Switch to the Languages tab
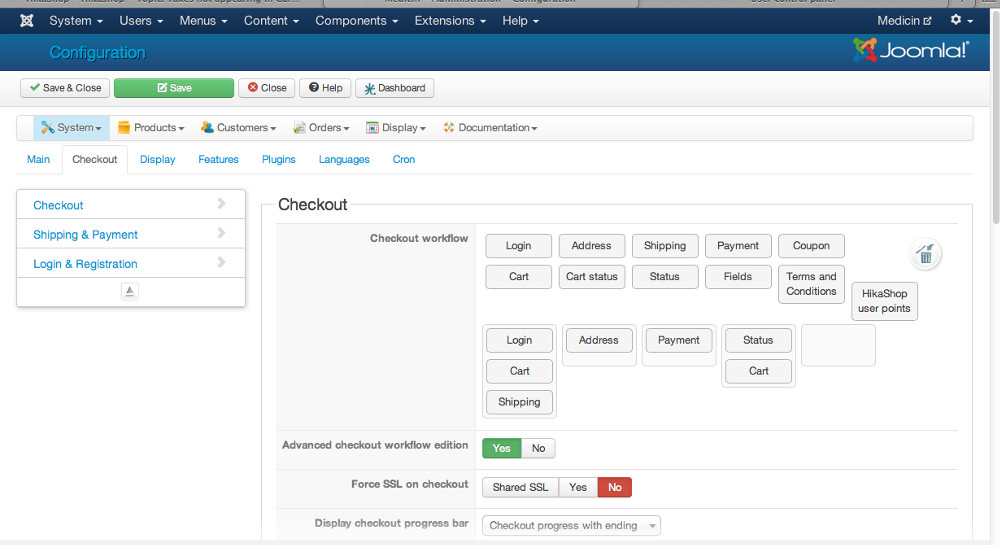Viewport: 1000px width, 545px height. (344, 159)
